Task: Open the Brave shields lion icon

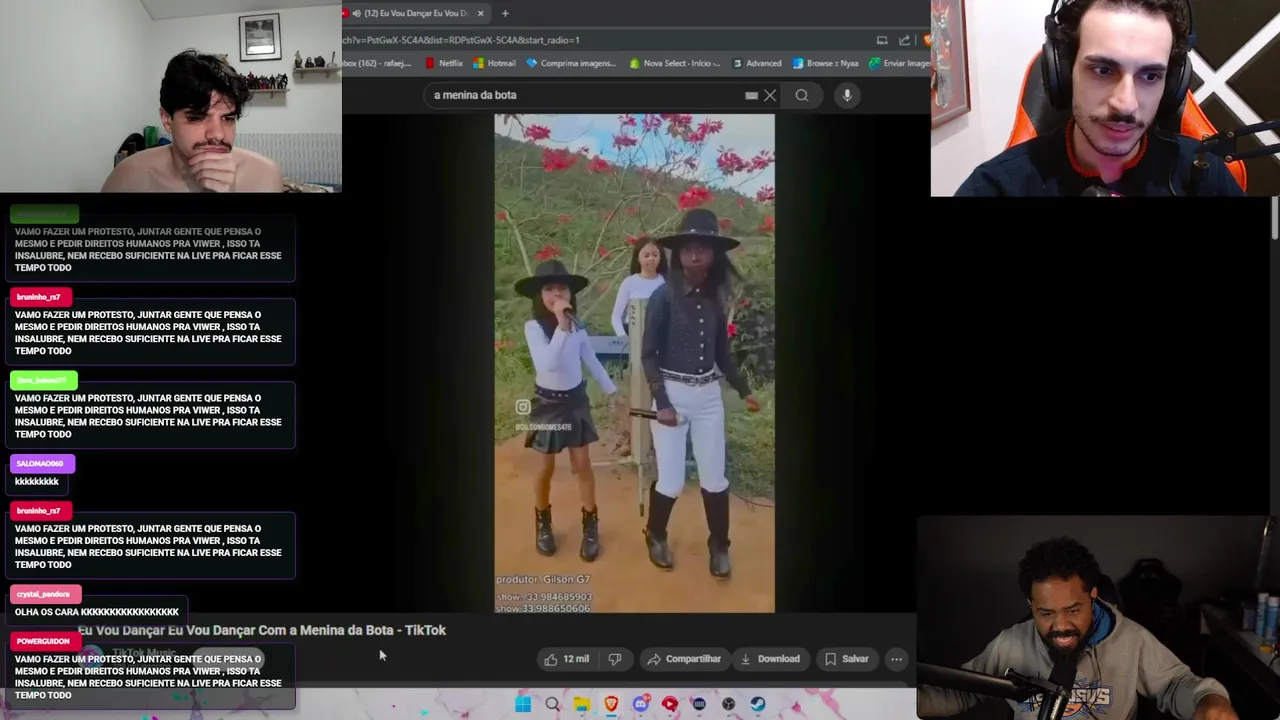Action: coord(926,40)
